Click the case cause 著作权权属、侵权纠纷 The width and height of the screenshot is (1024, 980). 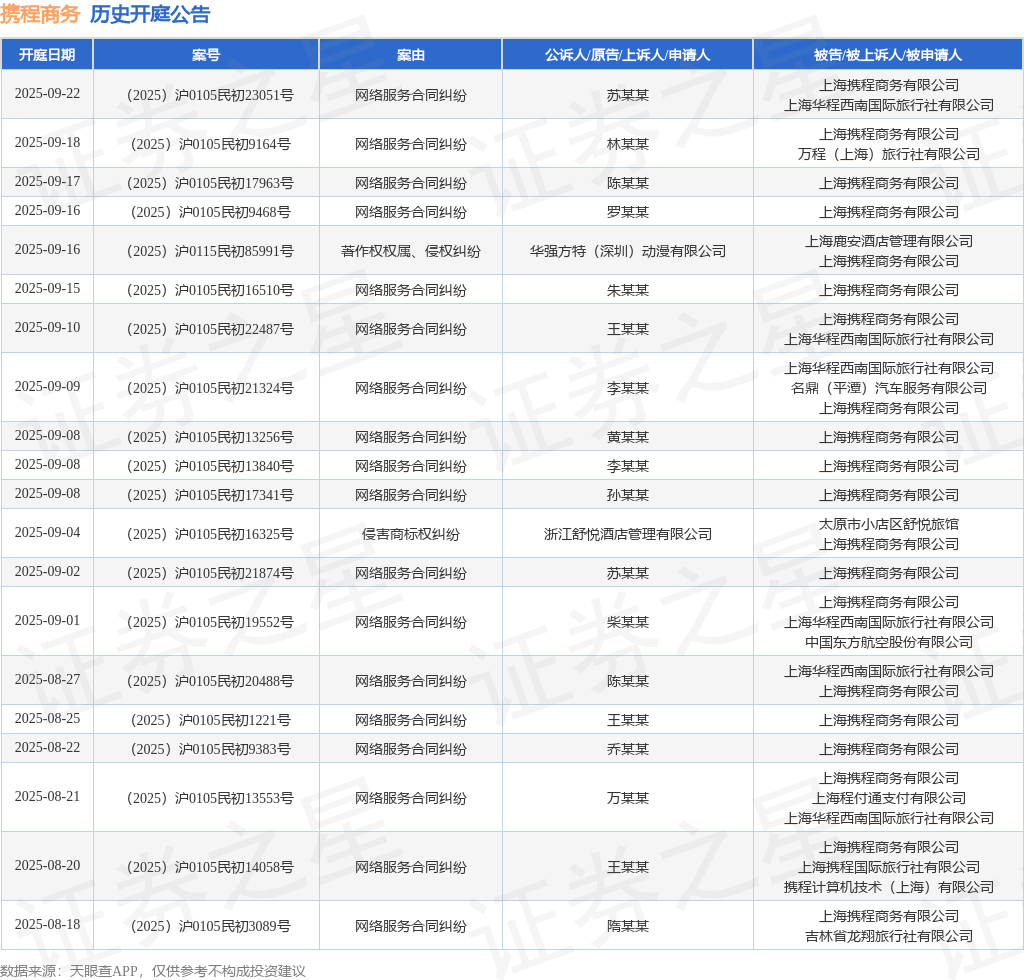[x=411, y=251]
